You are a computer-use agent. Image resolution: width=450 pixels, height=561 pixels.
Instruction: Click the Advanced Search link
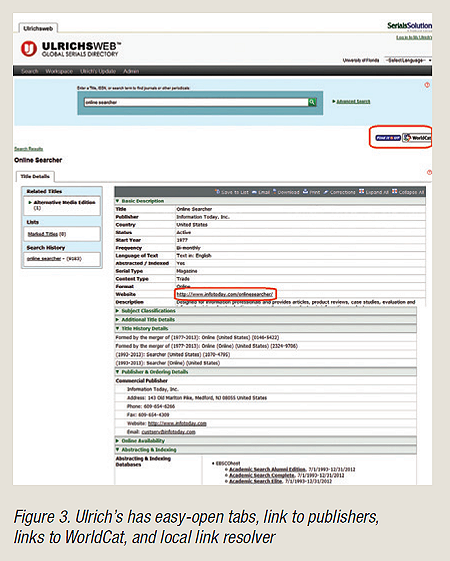click(353, 102)
